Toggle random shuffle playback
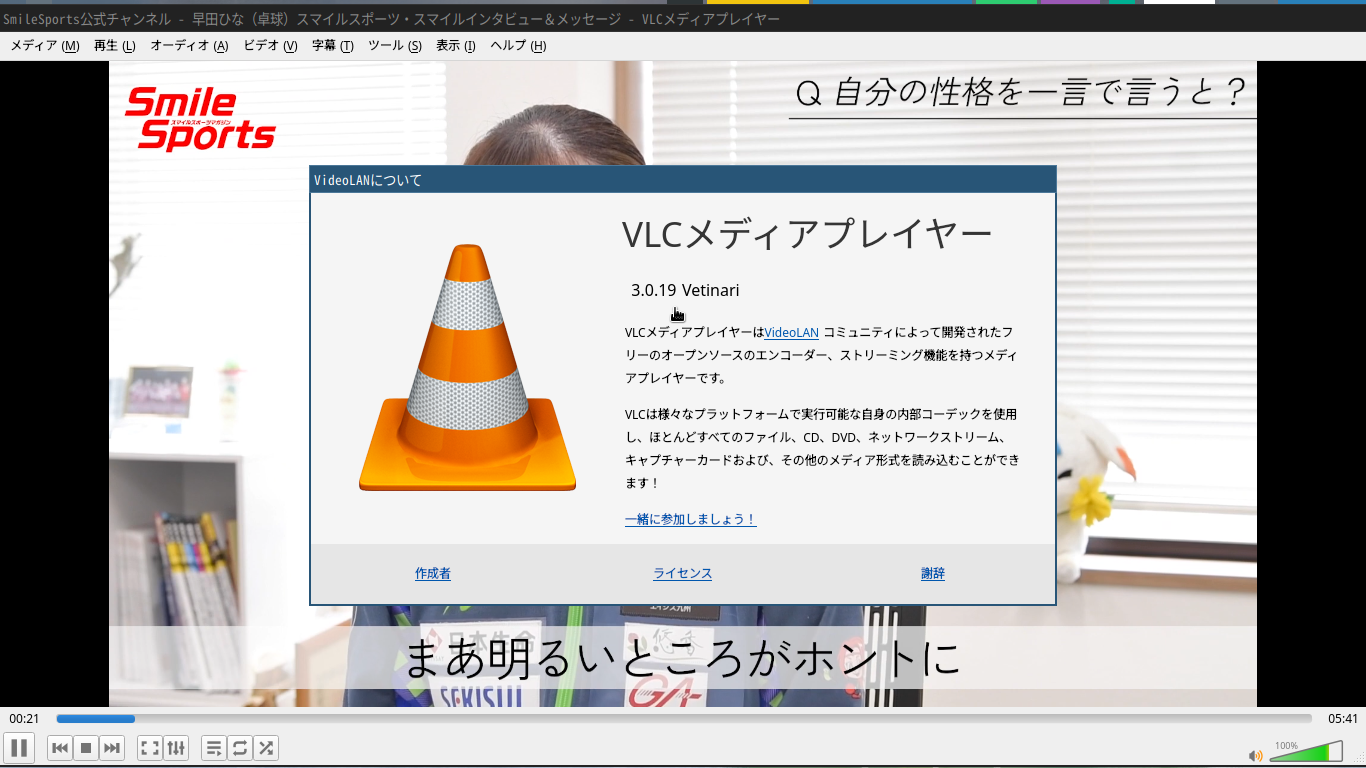This screenshot has width=1366, height=768. click(266, 748)
